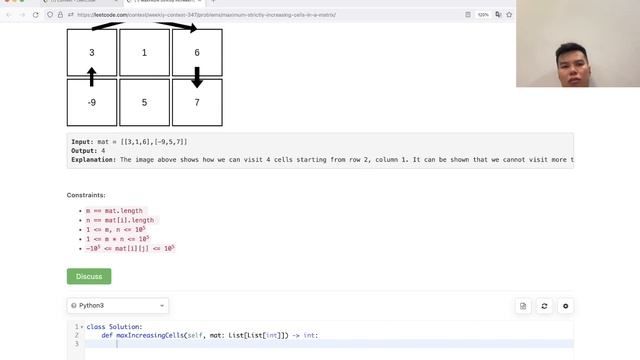Click the maxIncreasingCells function definition line

coord(210,336)
